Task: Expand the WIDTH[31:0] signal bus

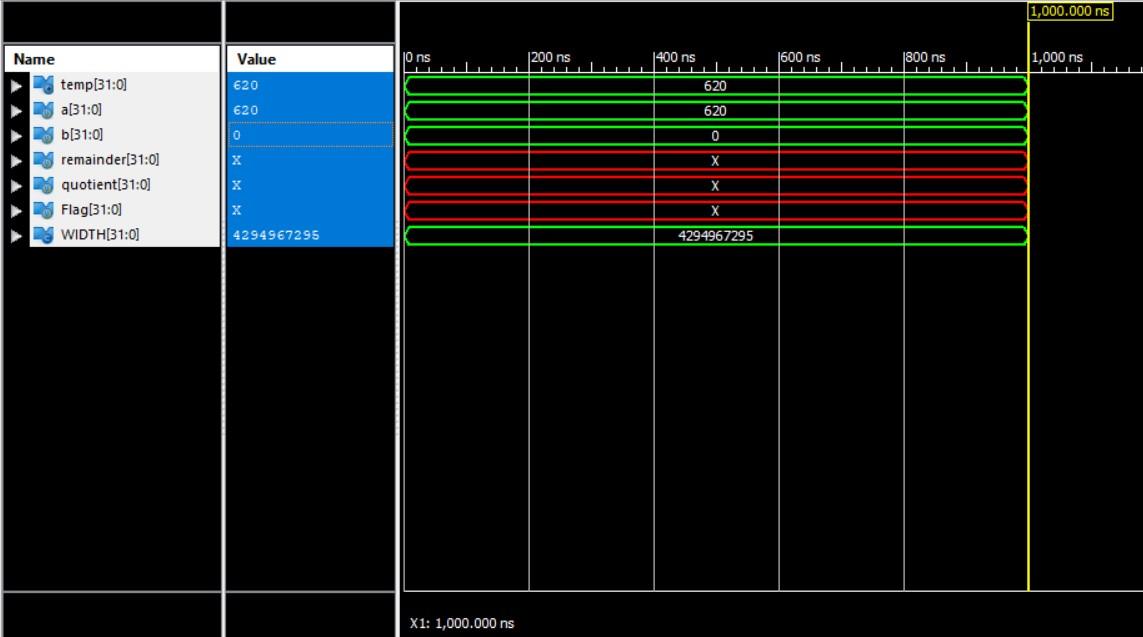Action: click(x=16, y=236)
